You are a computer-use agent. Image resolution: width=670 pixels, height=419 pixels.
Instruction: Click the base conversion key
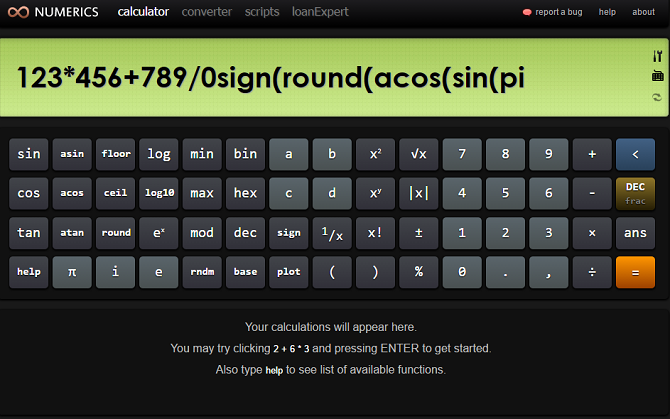[245, 272]
